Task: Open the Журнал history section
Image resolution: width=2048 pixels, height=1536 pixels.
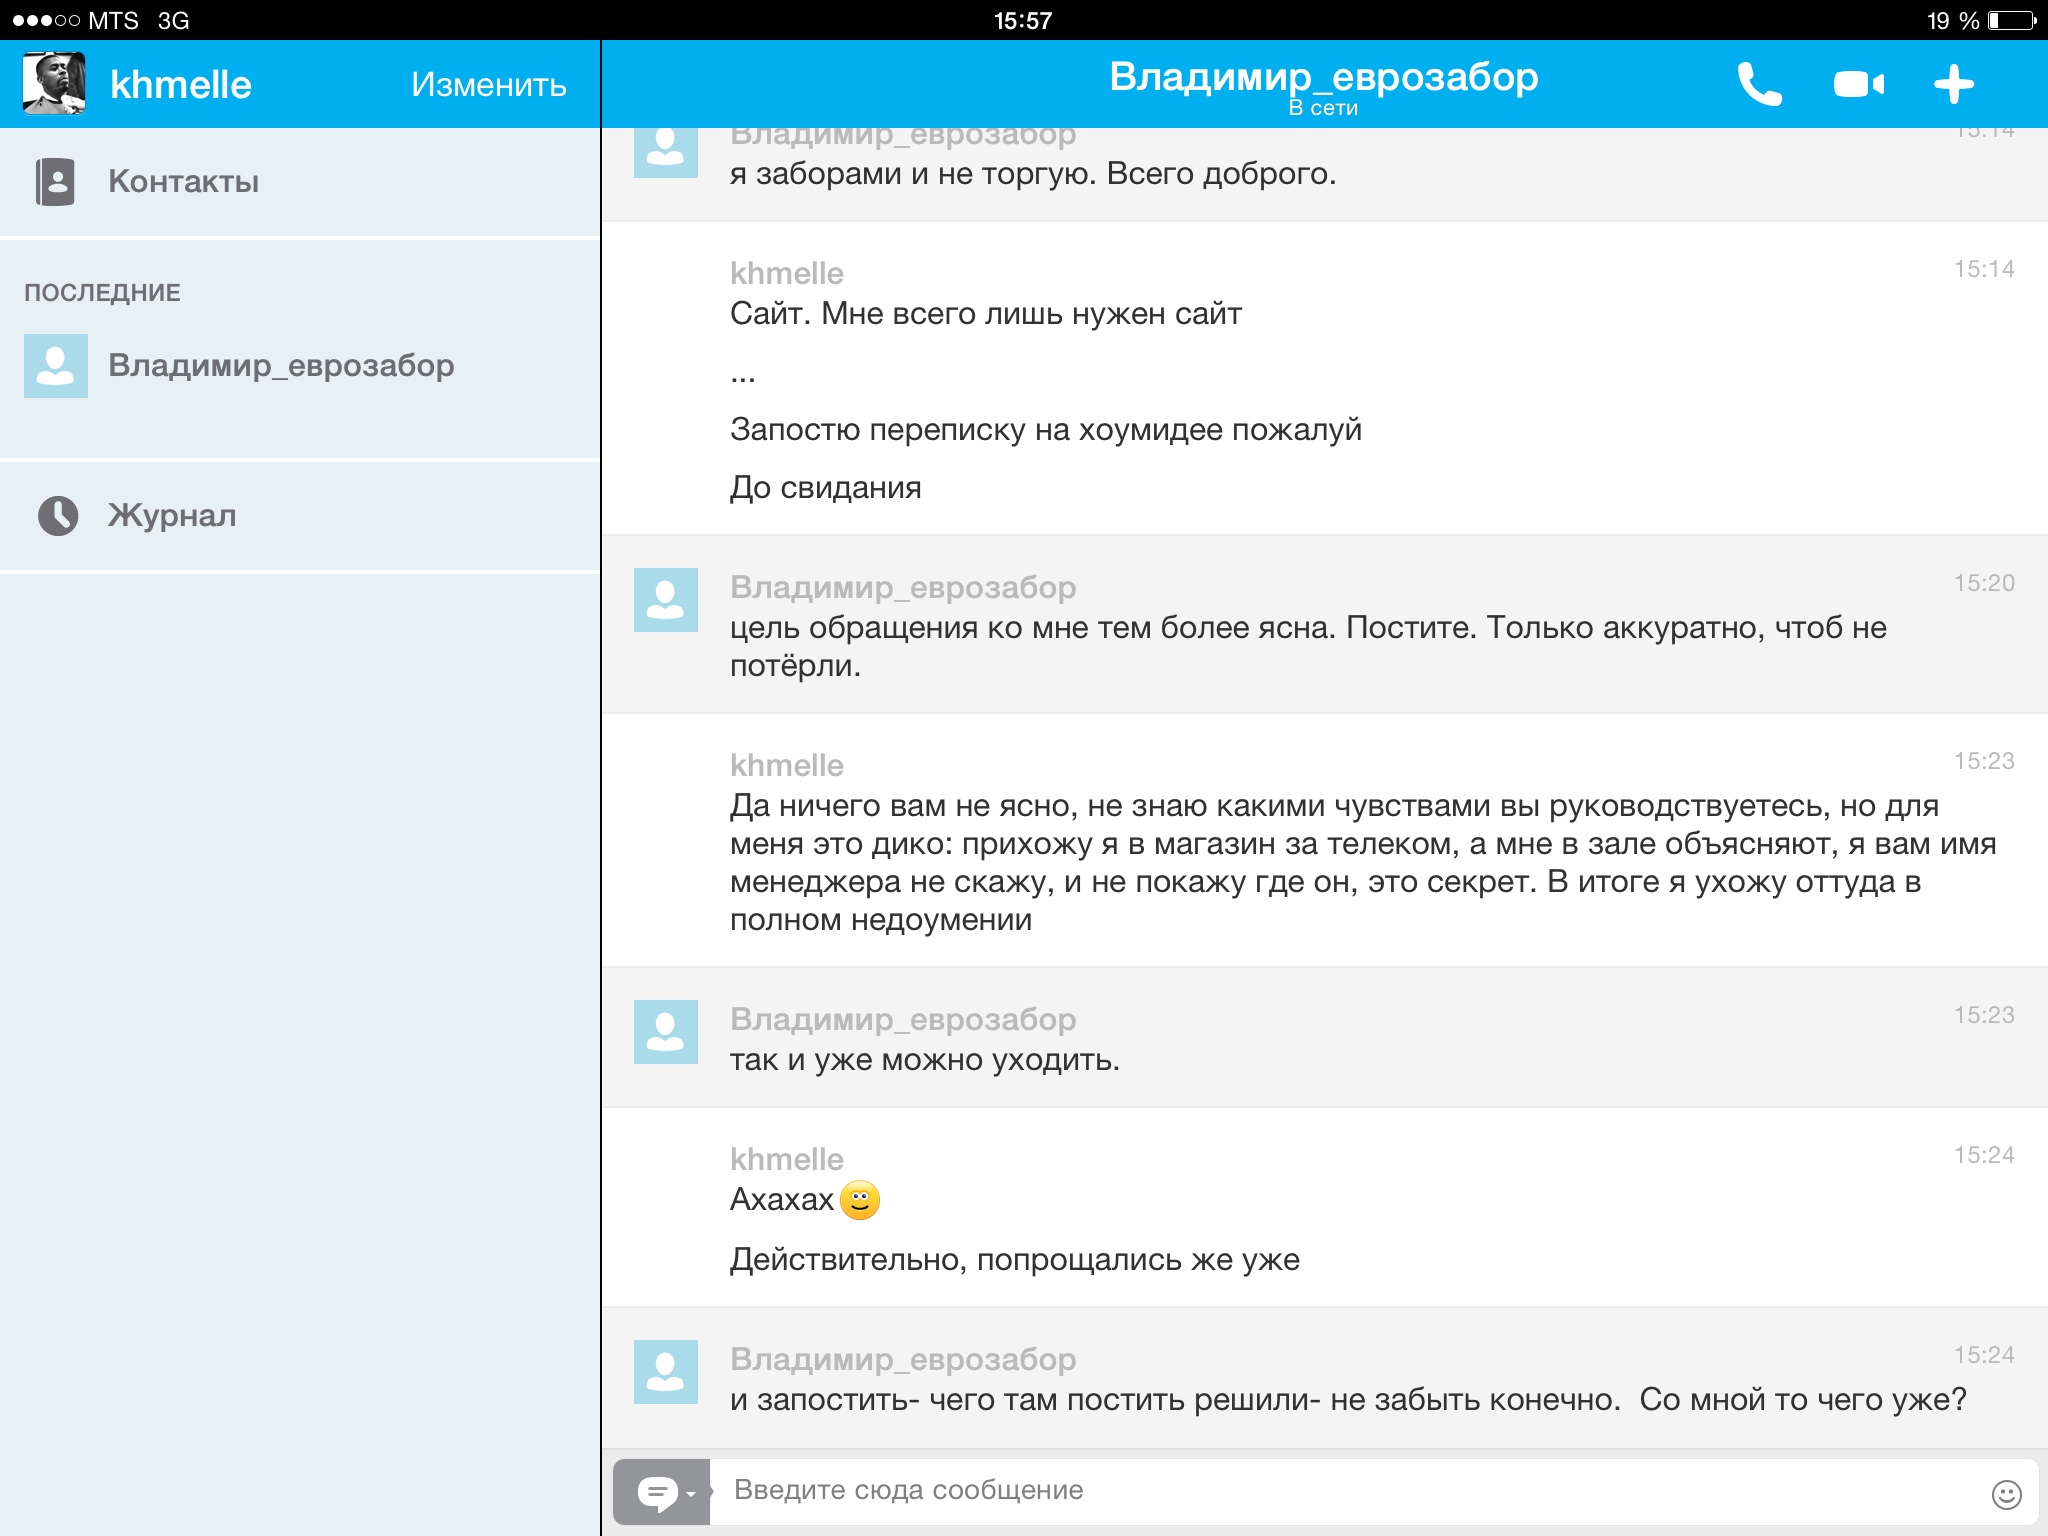Action: (x=172, y=515)
